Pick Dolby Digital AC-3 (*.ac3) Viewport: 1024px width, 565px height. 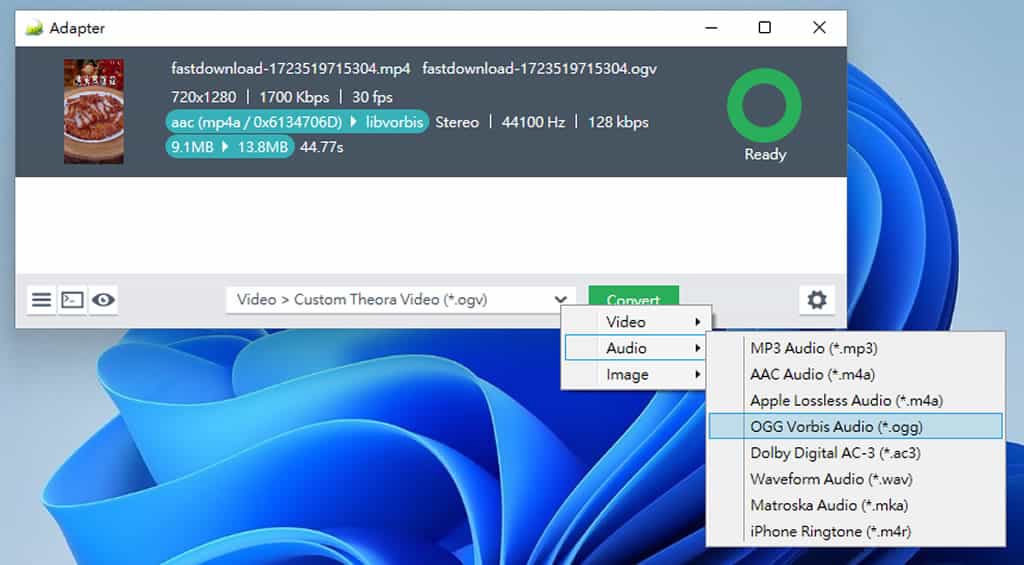856,453
